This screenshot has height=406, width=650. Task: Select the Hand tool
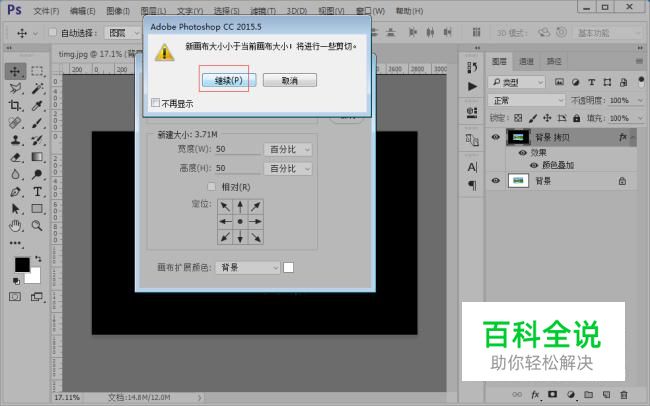[15, 226]
